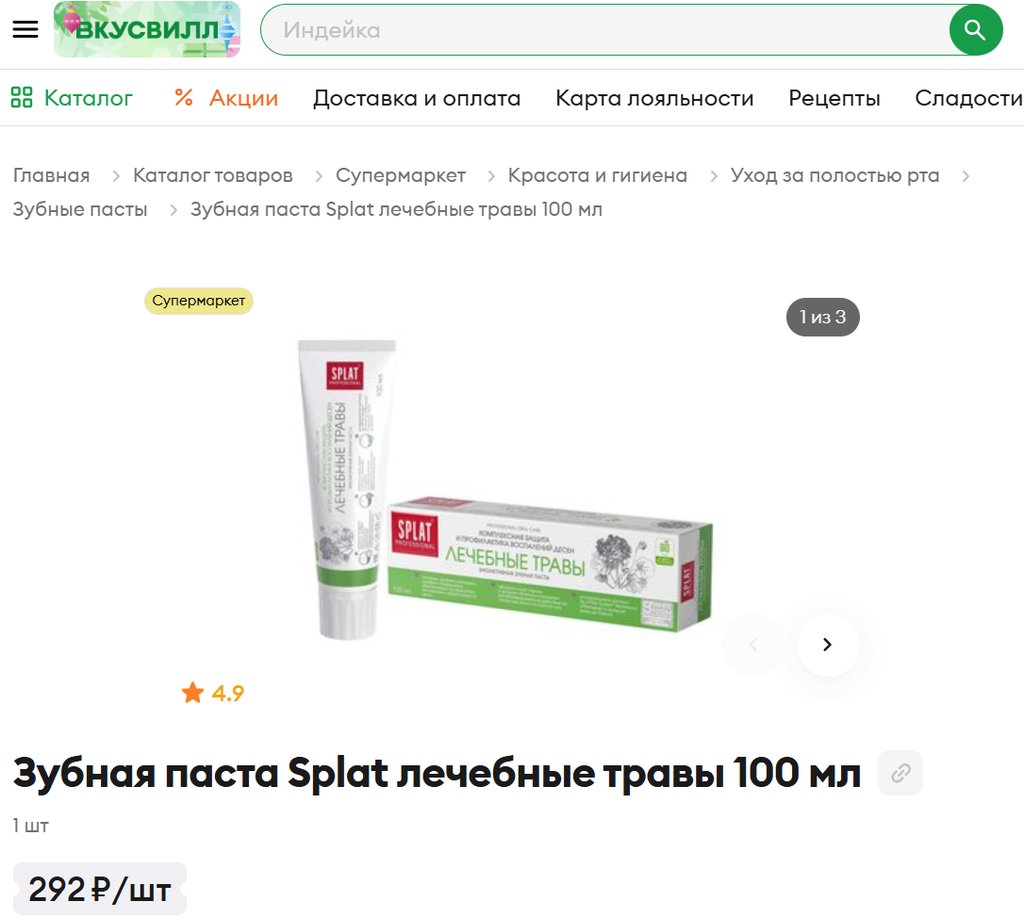Go to Главная breadcrumb
1024x918 pixels.
tap(52, 175)
